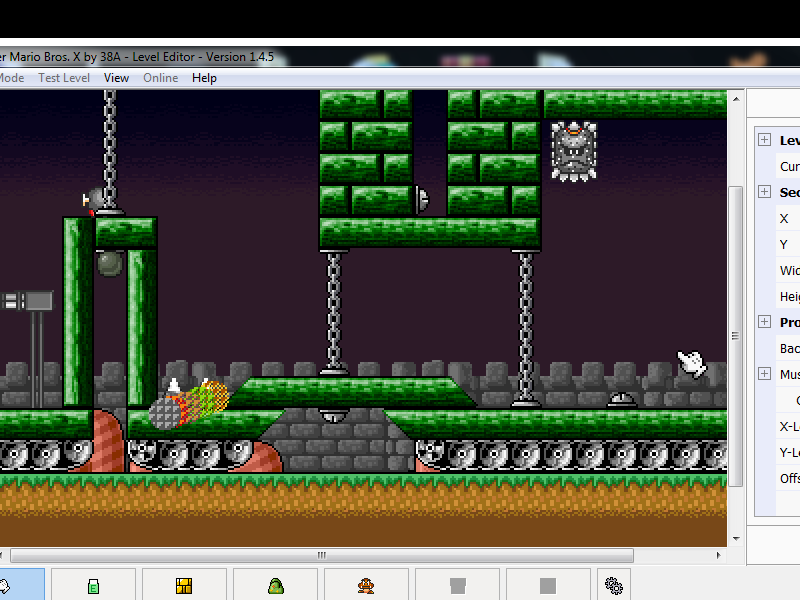Expand the Sec properties group

(x=764, y=192)
